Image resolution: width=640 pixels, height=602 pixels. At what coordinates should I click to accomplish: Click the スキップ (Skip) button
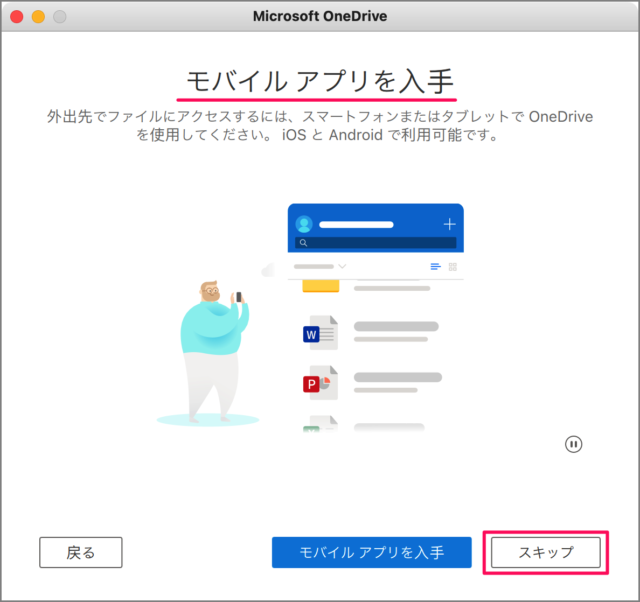pos(545,552)
